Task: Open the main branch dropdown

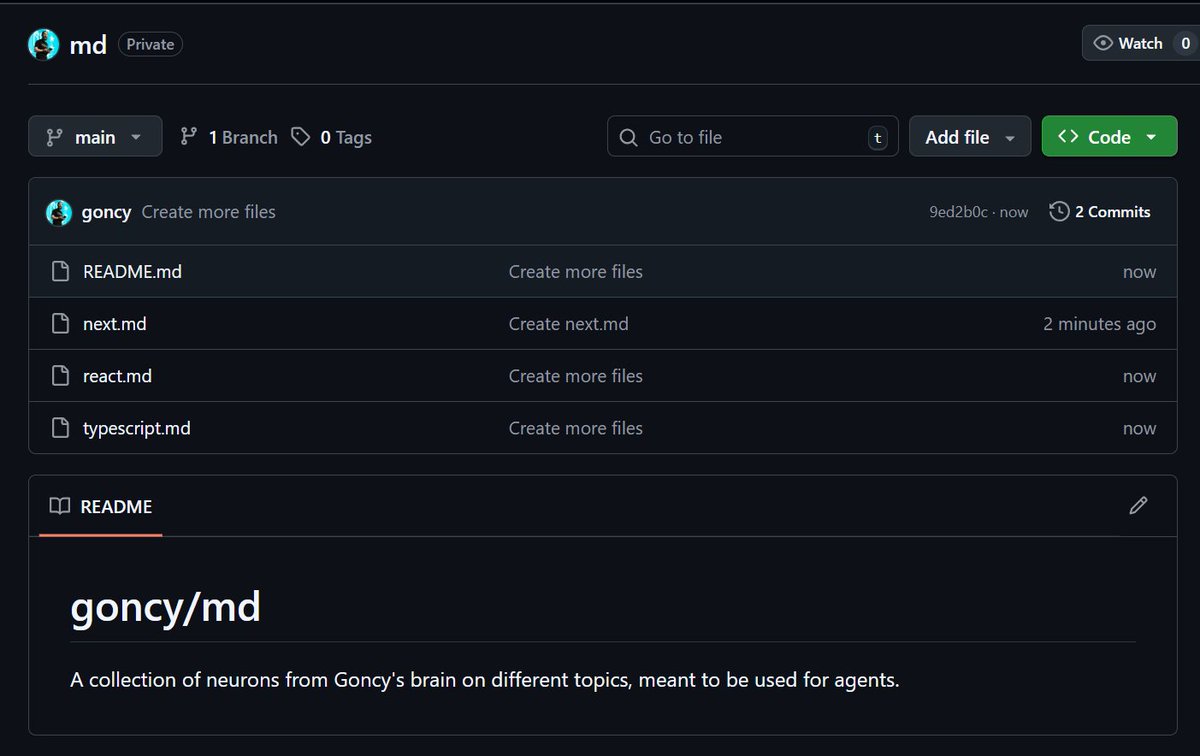Action: click(x=95, y=137)
